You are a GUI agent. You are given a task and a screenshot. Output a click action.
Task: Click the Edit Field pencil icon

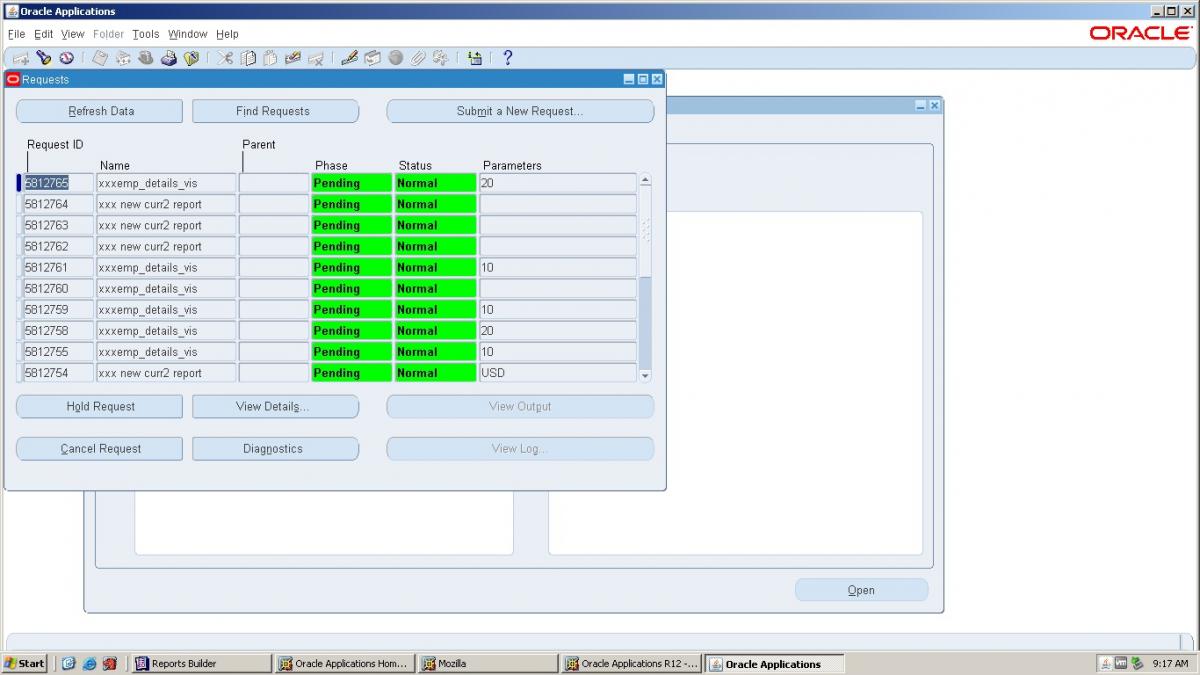[x=349, y=58]
